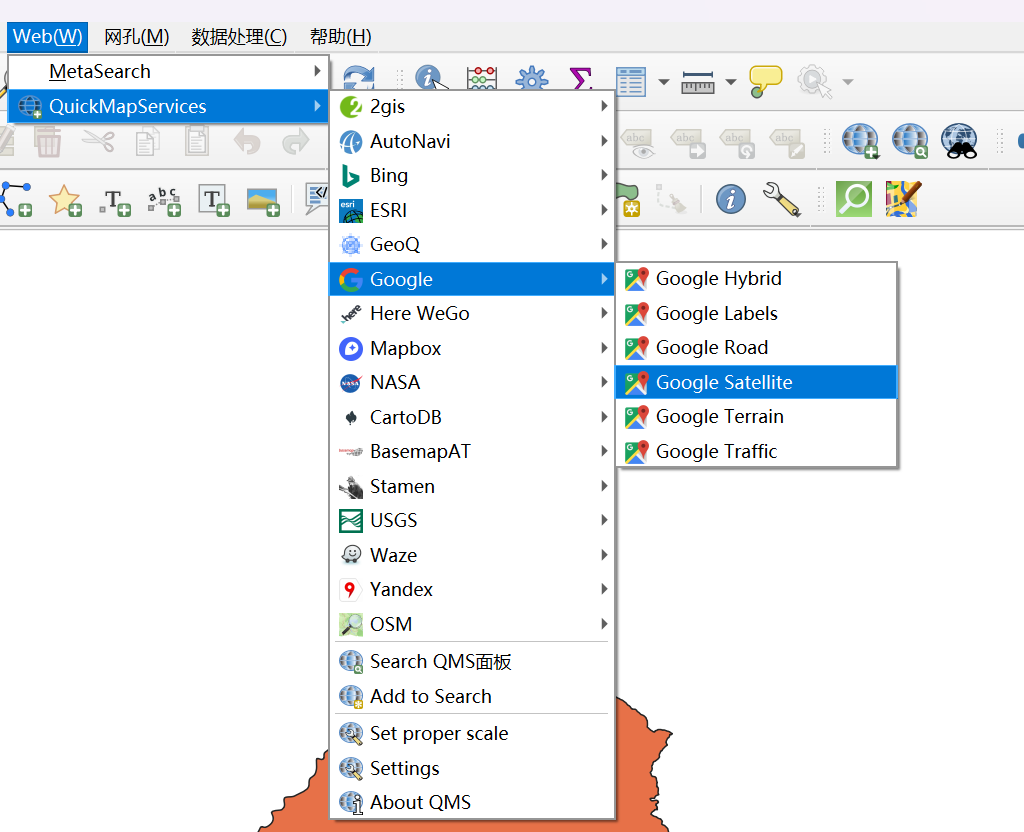Open the Yandex submenu
1024x832 pixels.
click(472, 589)
